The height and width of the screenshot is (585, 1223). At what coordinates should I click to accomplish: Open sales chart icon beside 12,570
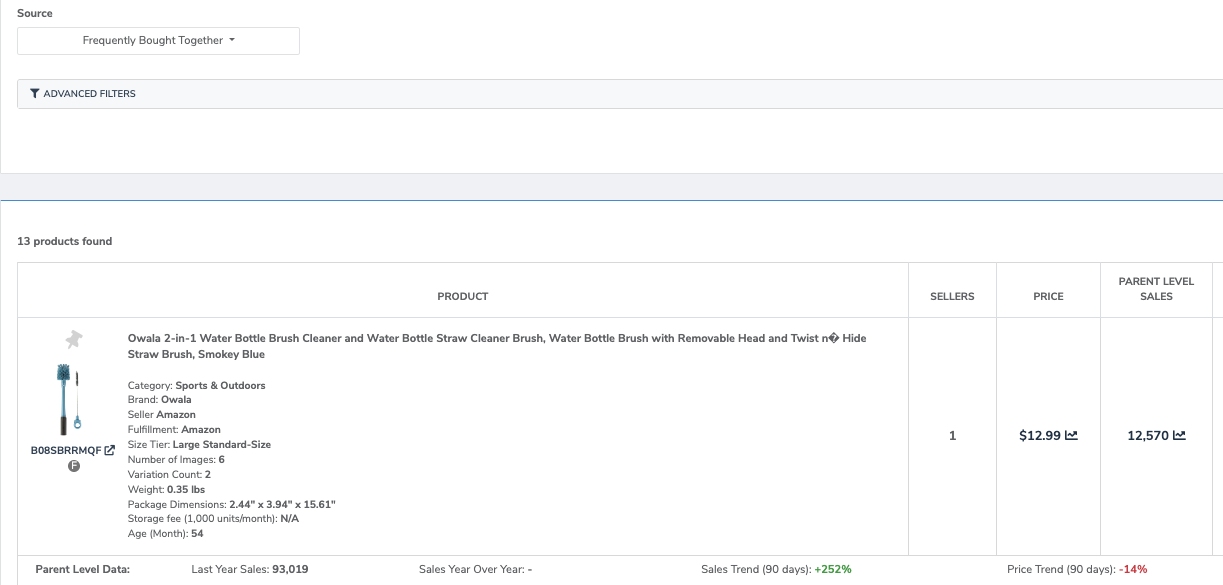[1179, 435]
